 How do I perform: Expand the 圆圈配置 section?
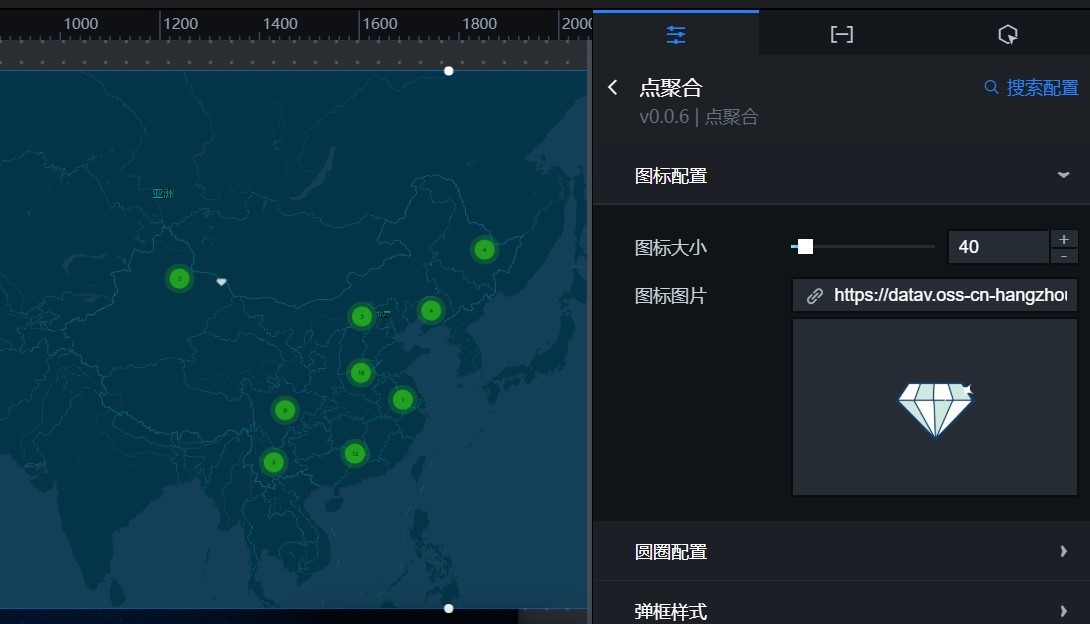1065,551
